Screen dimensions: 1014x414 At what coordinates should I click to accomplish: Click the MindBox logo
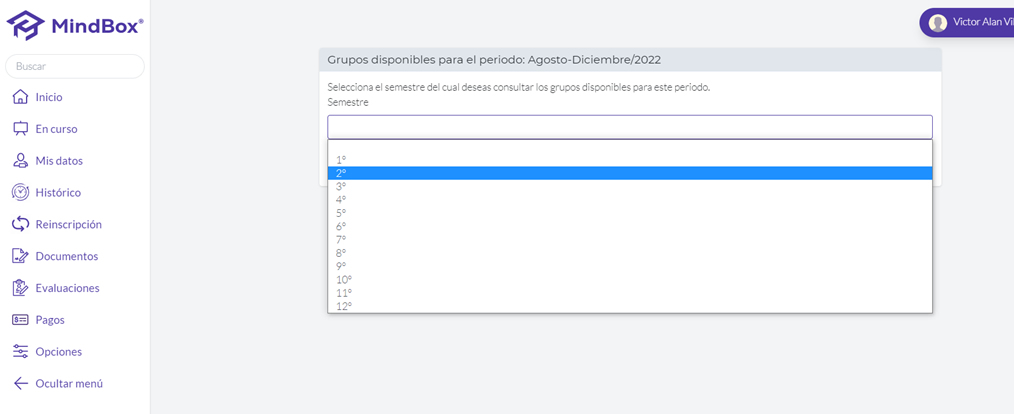tap(75, 26)
